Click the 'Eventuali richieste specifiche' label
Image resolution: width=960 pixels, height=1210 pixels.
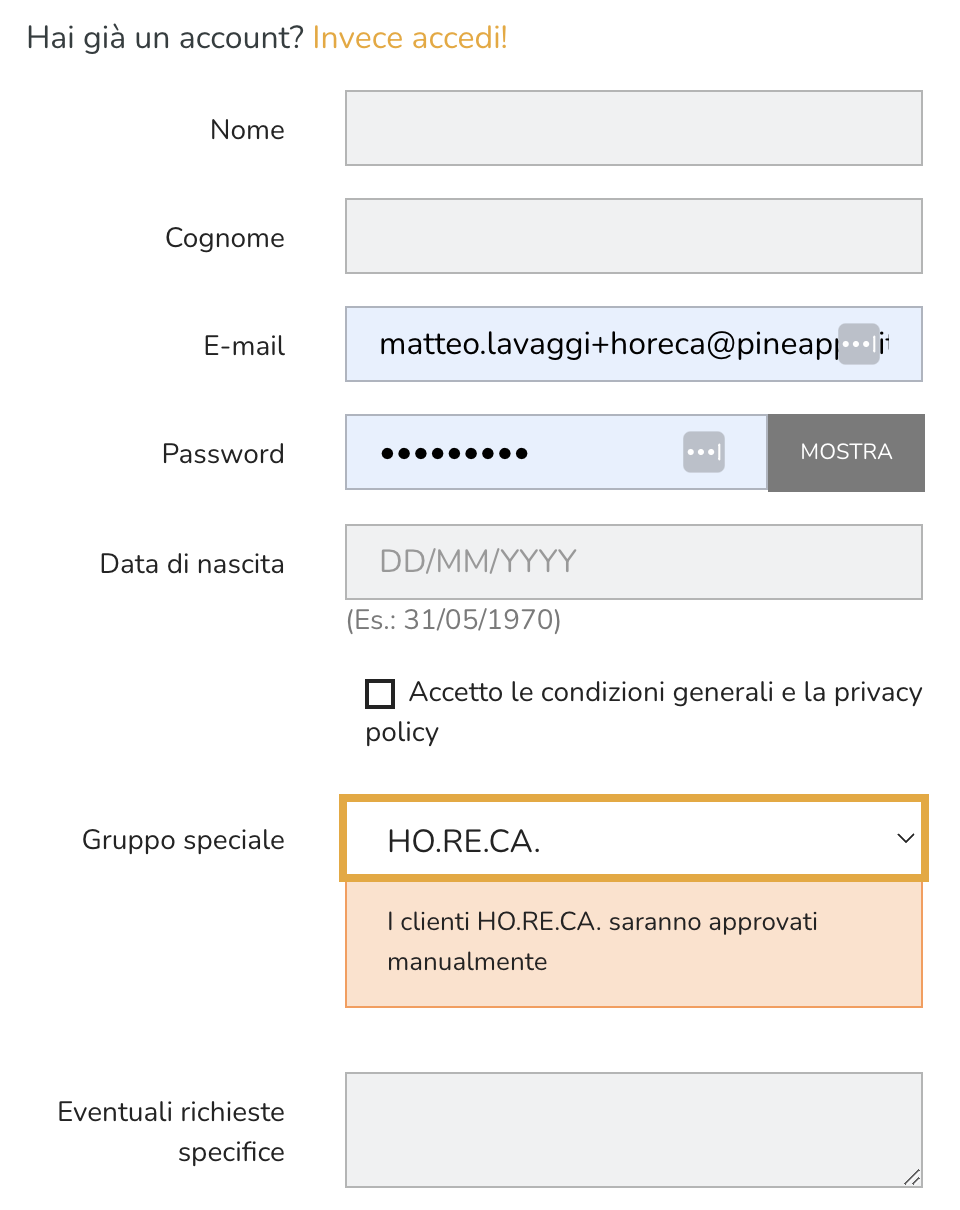click(171, 1132)
